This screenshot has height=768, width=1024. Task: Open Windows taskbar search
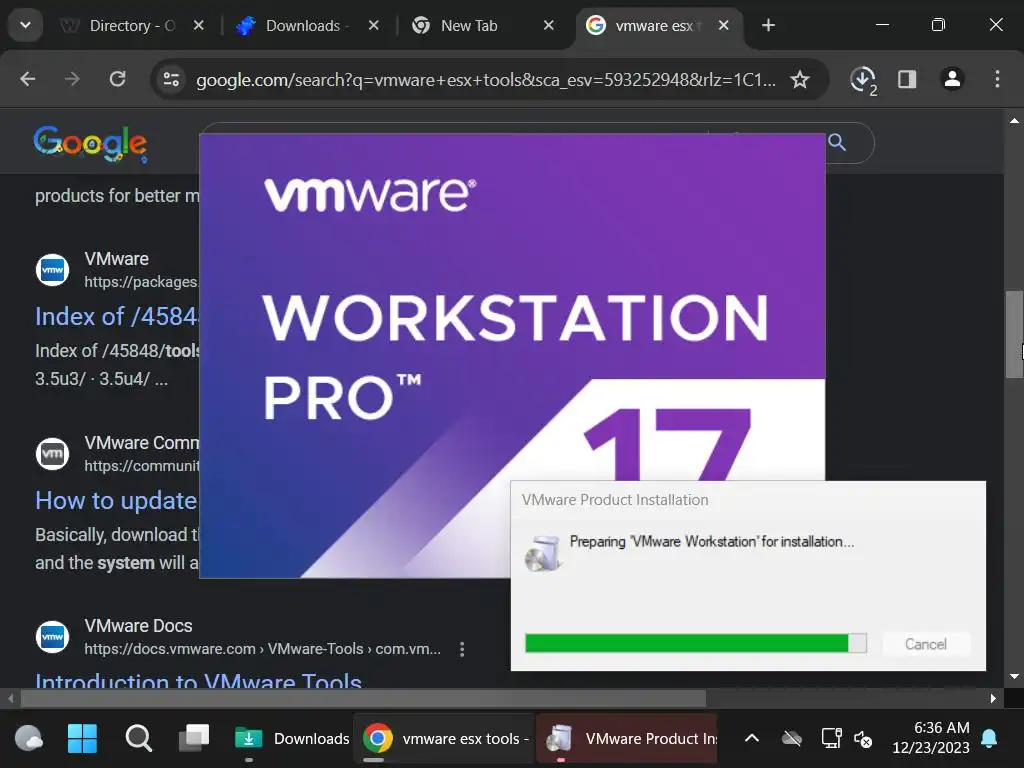click(x=138, y=739)
